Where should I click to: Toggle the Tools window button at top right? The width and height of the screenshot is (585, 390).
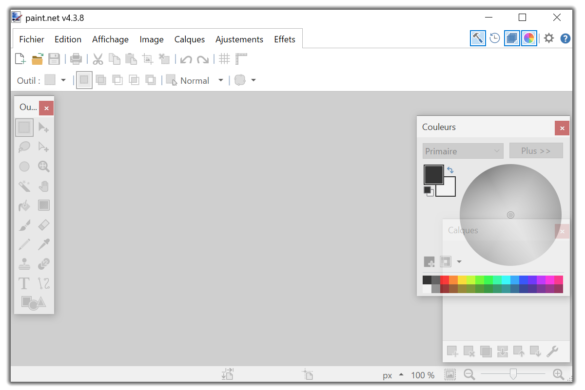(478, 38)
